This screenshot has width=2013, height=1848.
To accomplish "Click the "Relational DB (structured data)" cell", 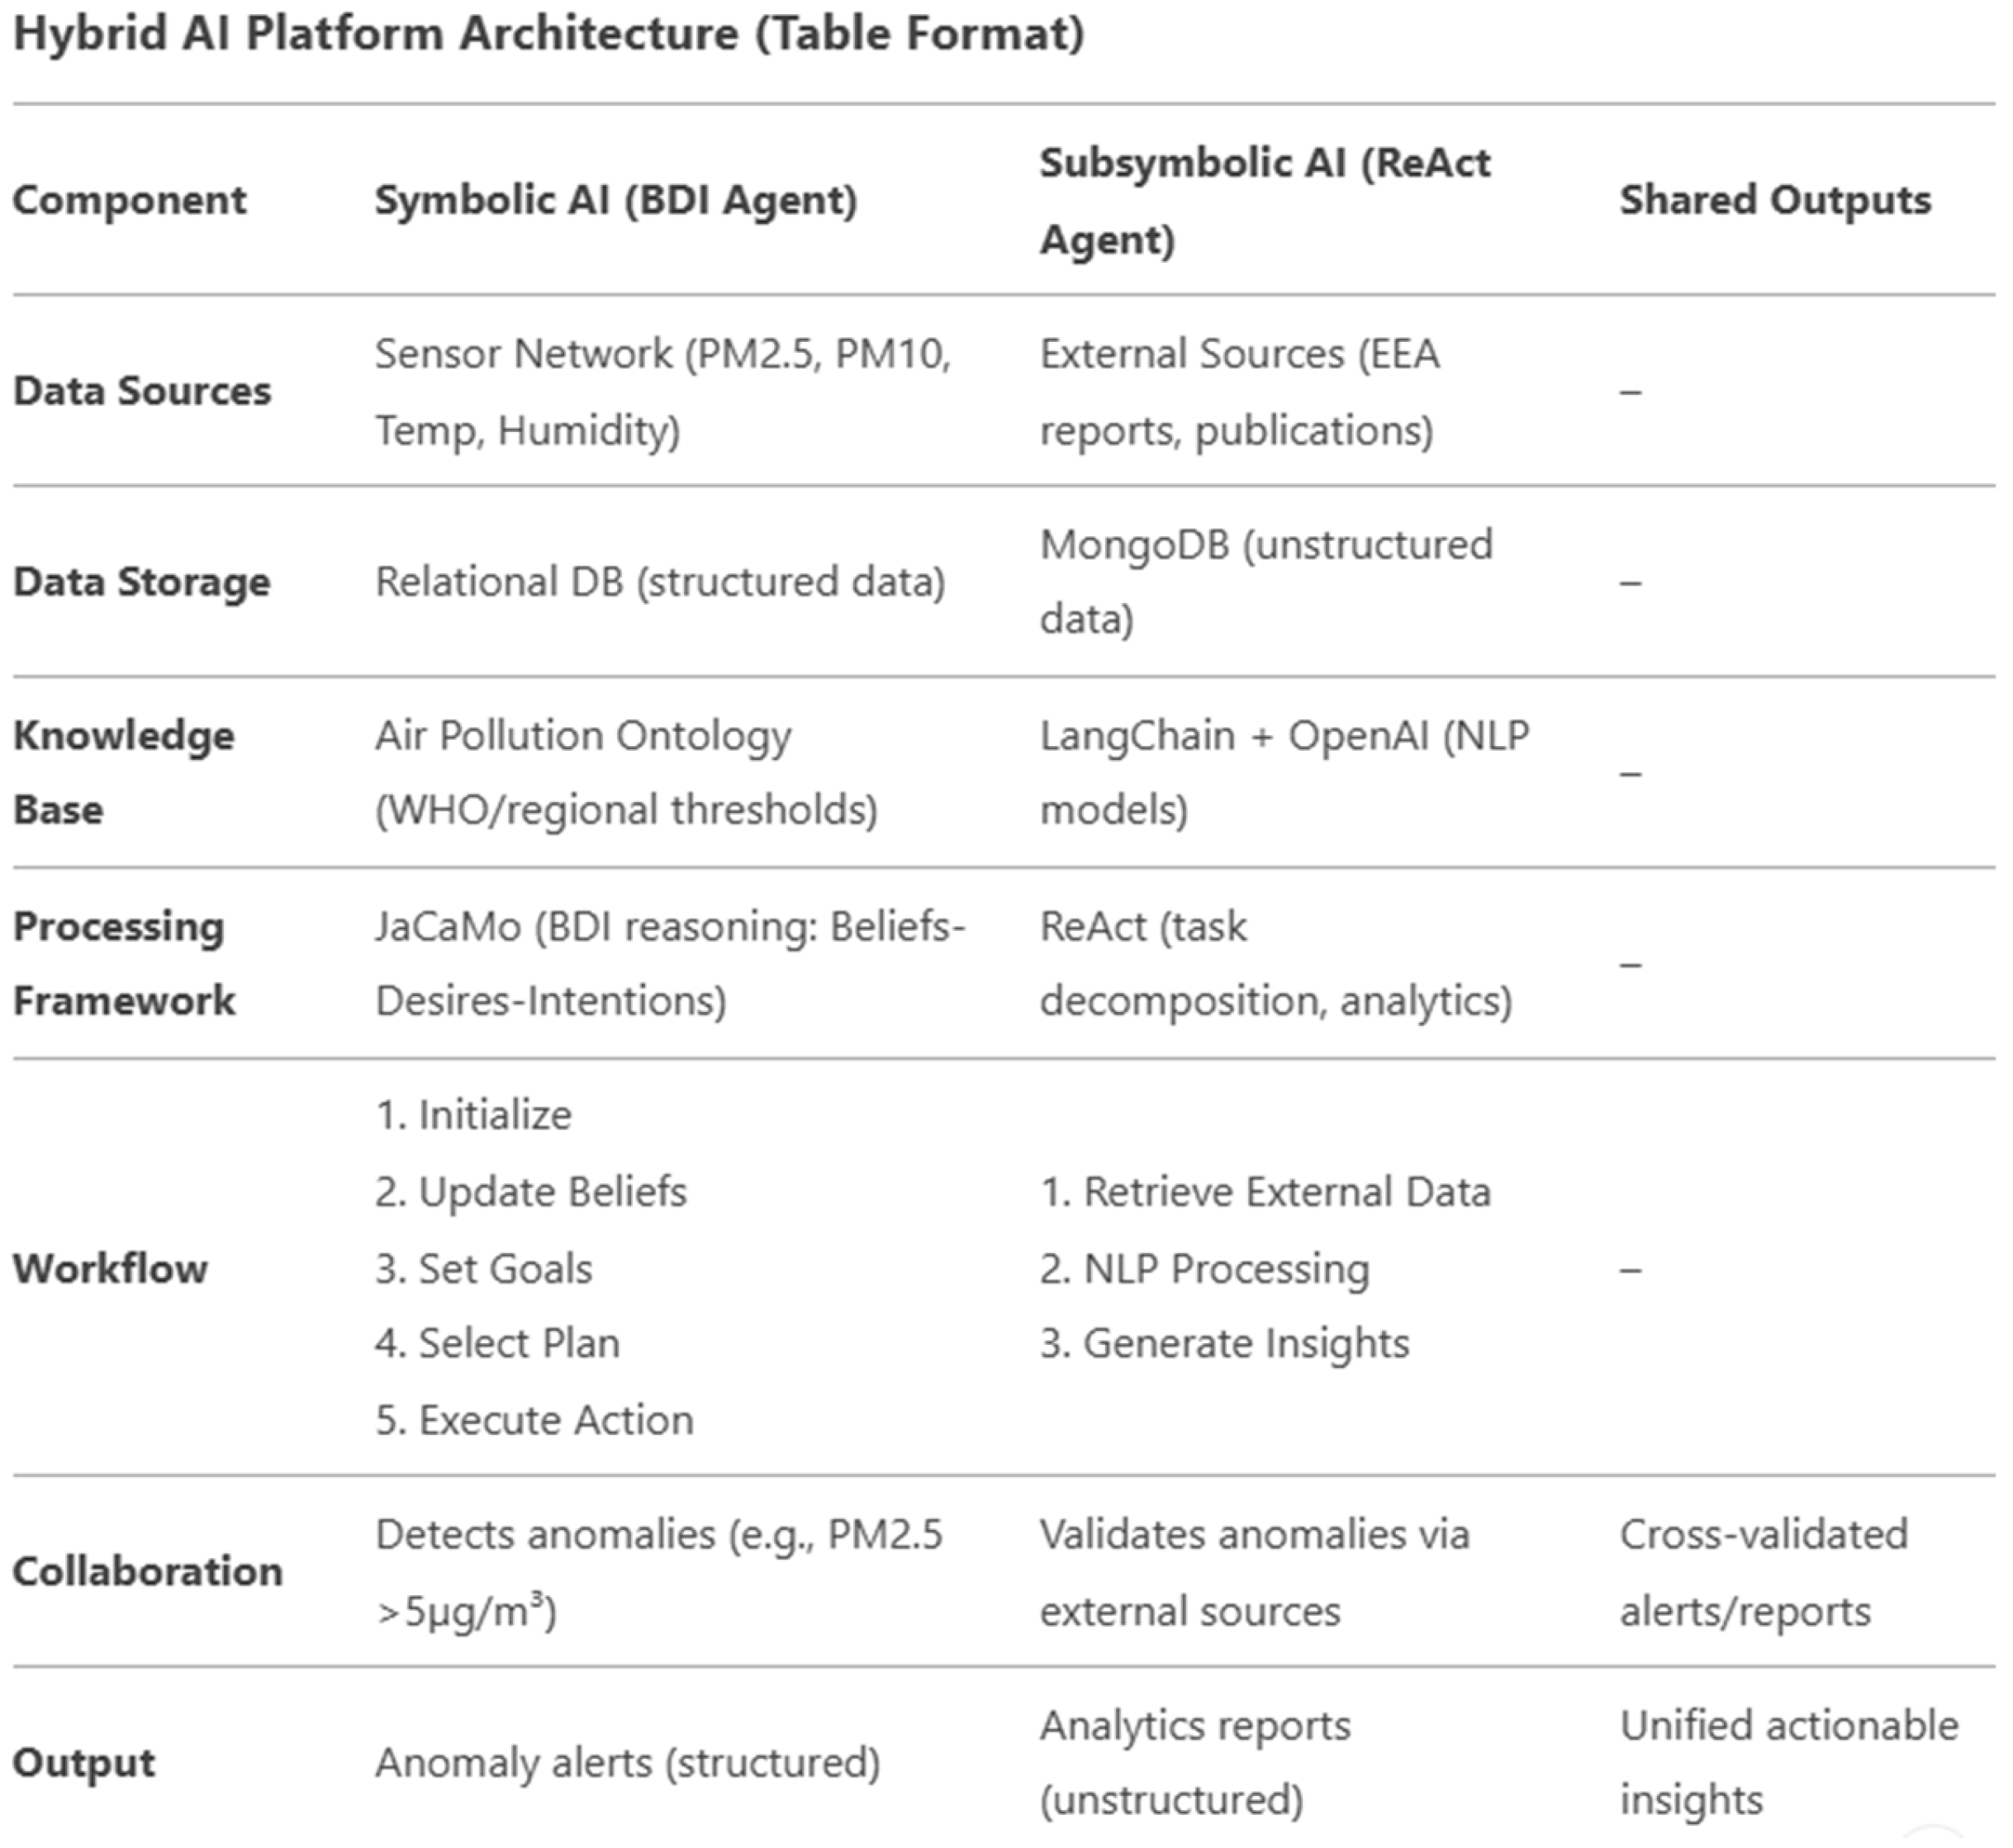I will 660,582.
